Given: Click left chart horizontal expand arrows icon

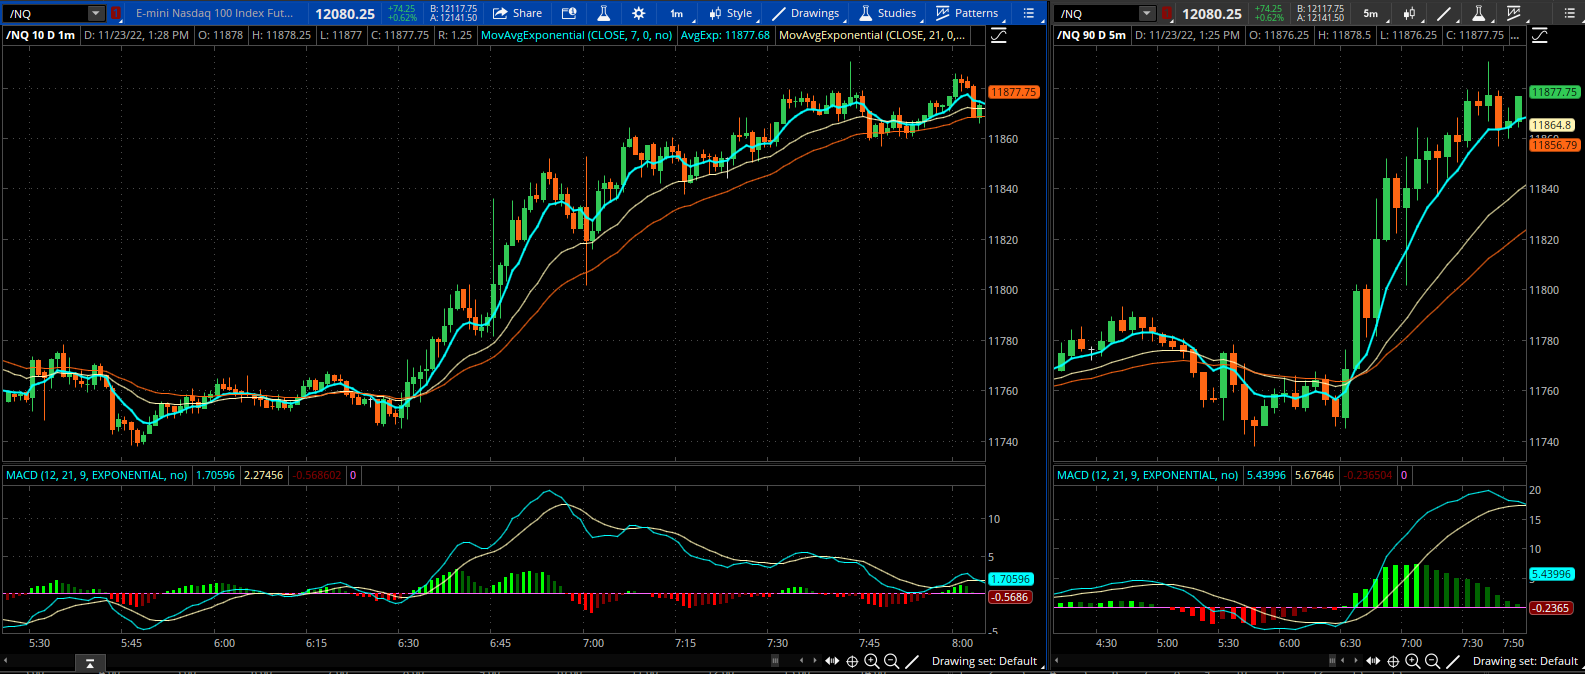Looking at the screenshot, I should tap(832, 662).
